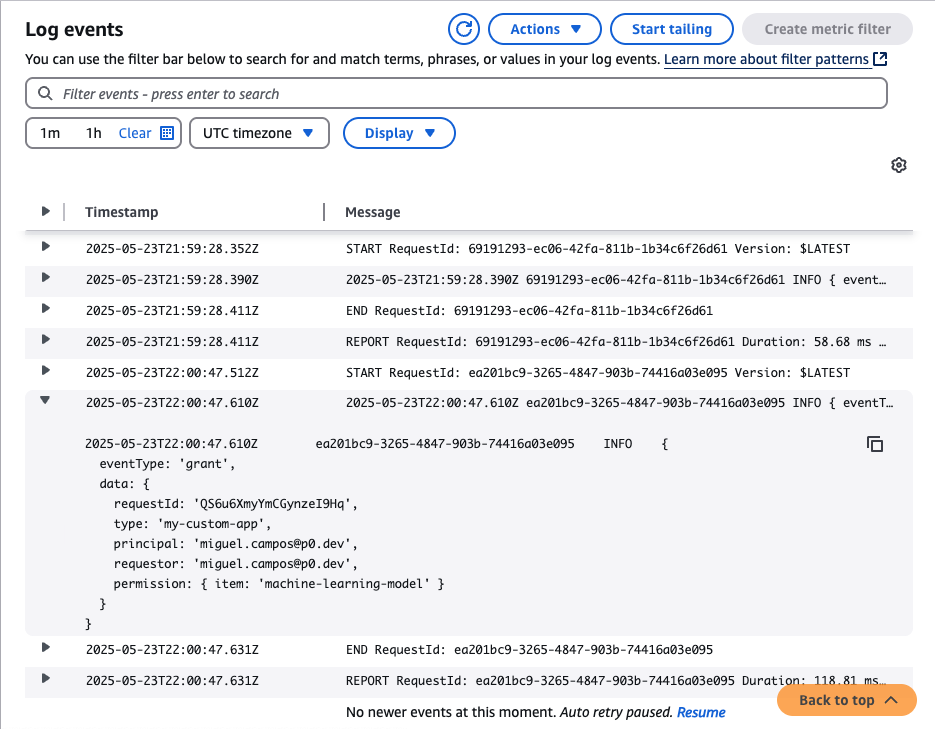Viewport: 935px width, 729px height.
Task: Open the calendar date range picker icon
Action: point(167,133)
